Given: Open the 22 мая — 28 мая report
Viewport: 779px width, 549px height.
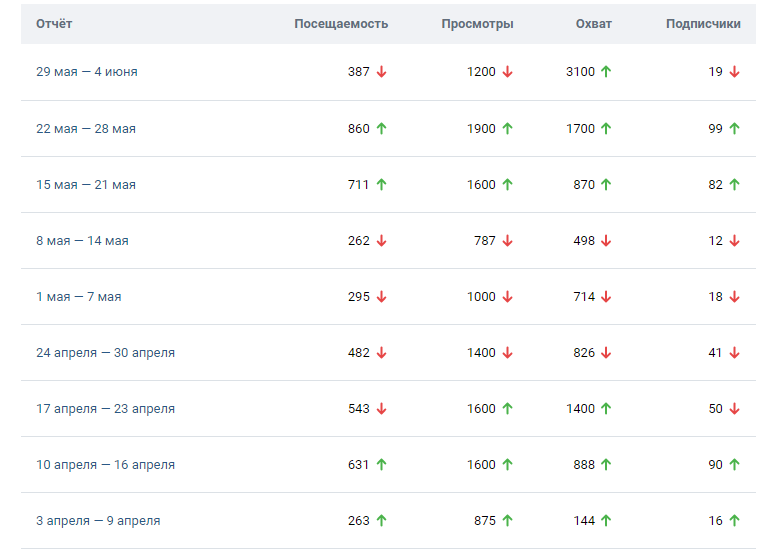Looking at the screenshot, I should (x=86, y=129).
